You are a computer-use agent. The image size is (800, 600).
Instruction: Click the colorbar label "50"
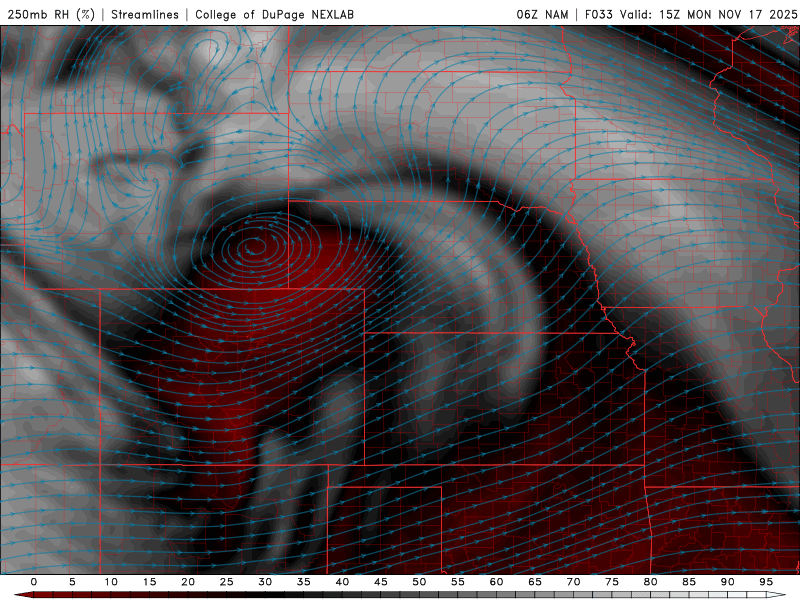point(419,582)
